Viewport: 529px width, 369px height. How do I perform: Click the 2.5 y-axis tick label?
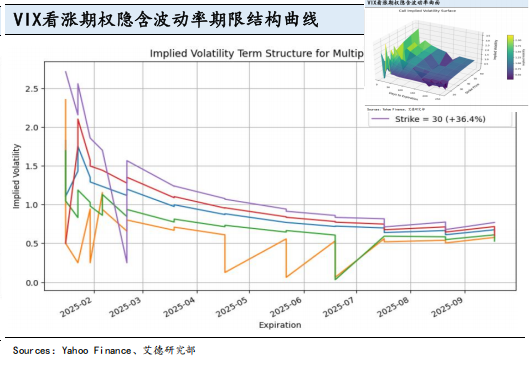click(32, 89)
